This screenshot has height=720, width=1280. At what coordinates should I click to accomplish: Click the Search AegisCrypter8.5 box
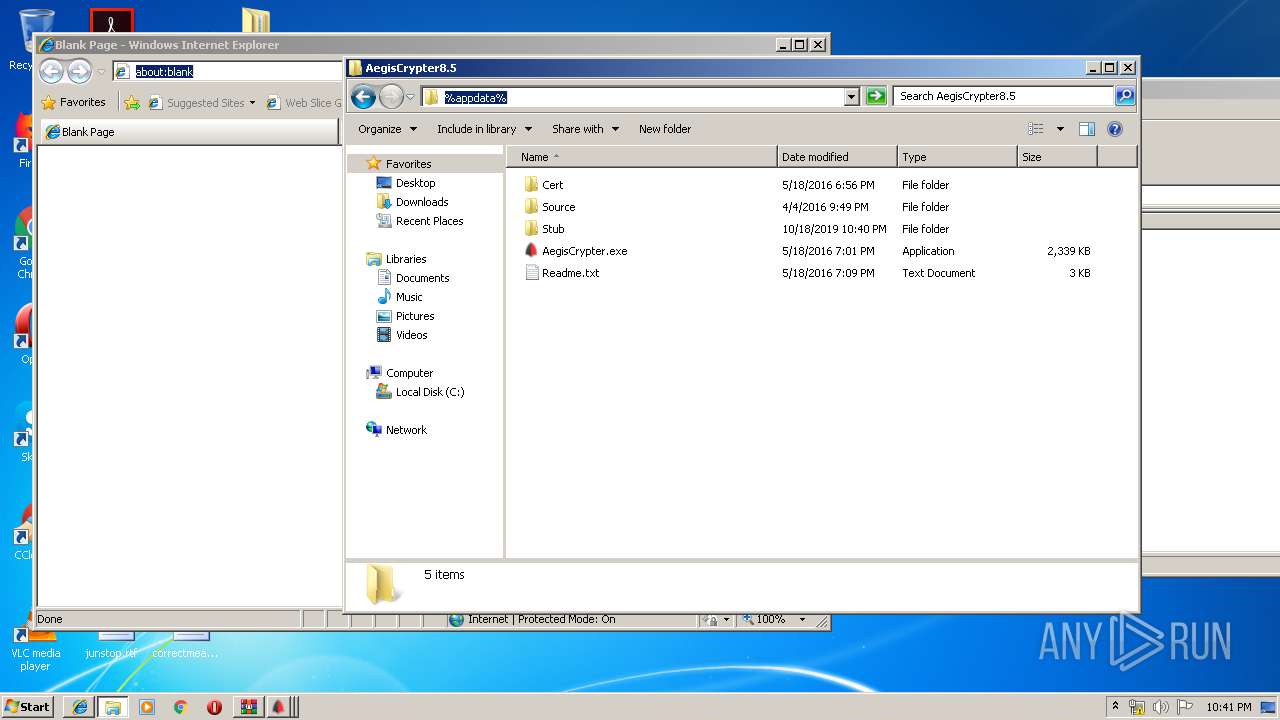tap(1003, 96)
